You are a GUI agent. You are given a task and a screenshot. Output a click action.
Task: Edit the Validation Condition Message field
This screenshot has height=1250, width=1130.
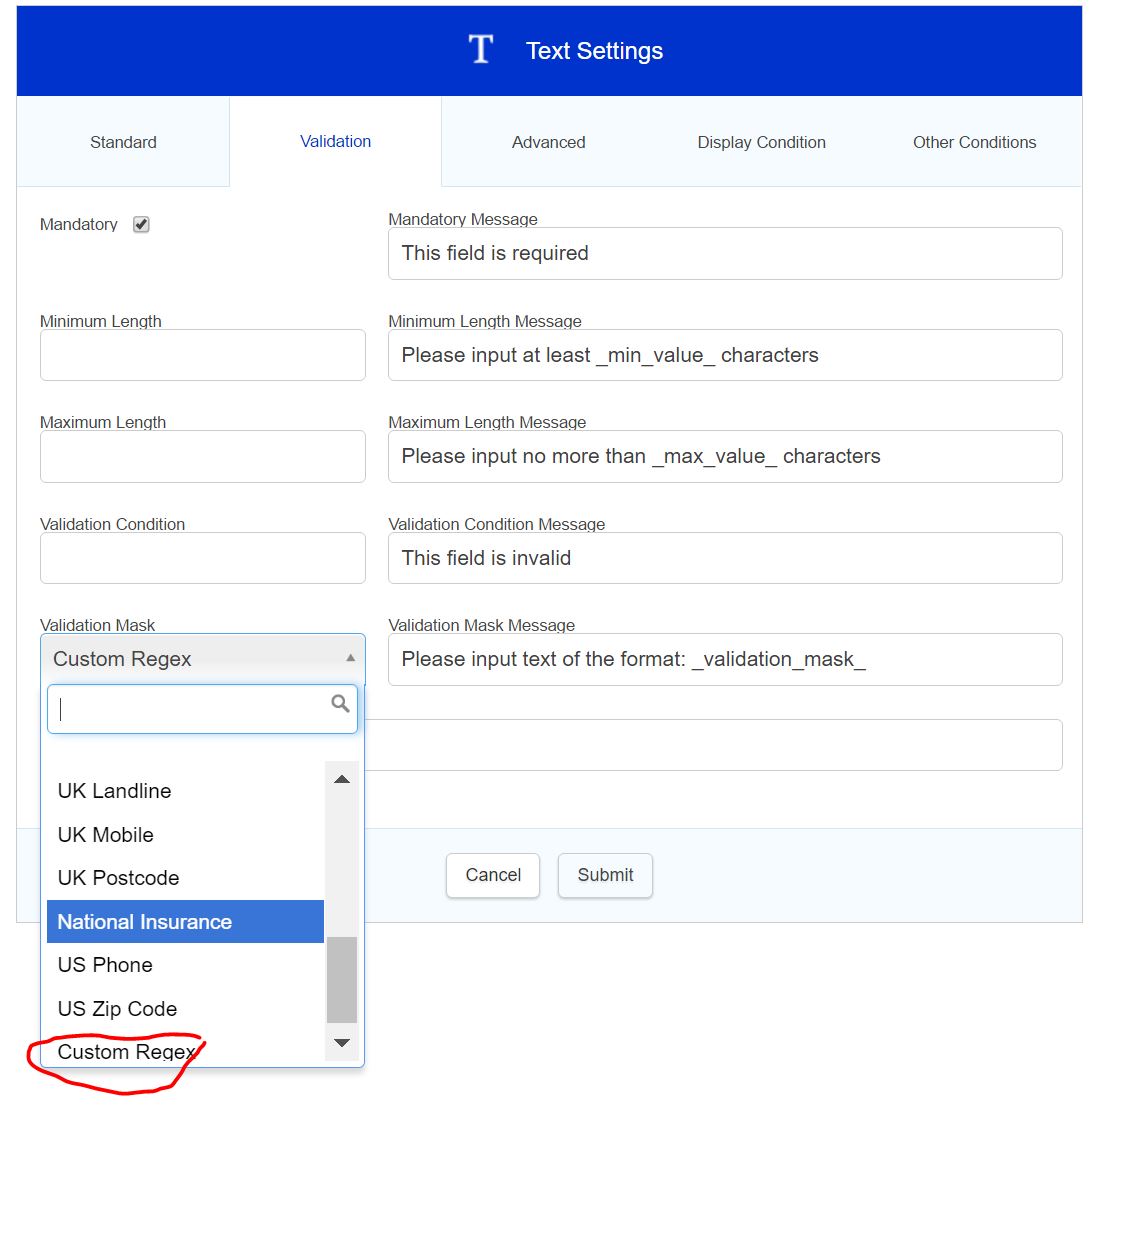point(725,558)
